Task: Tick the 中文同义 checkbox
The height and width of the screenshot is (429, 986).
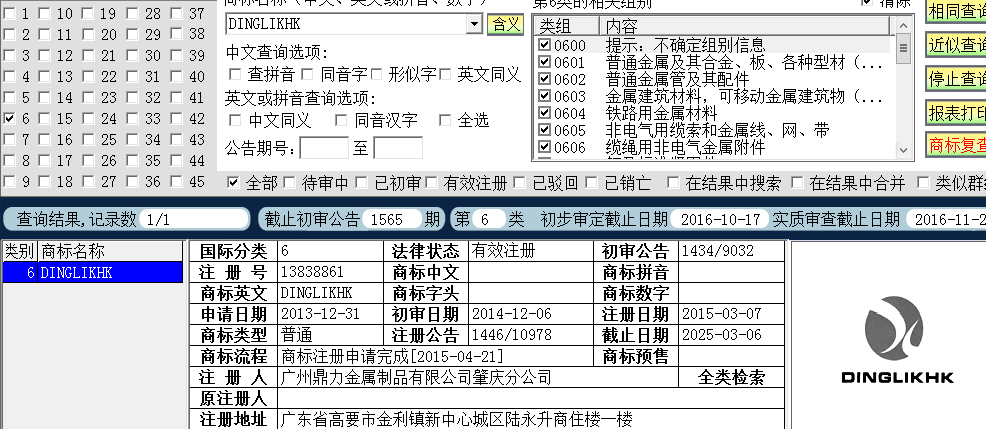Action: (x=235, y=120)
